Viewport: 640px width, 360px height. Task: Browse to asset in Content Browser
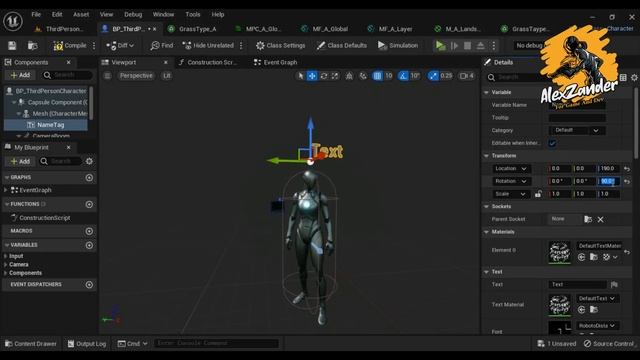point(33,45)
